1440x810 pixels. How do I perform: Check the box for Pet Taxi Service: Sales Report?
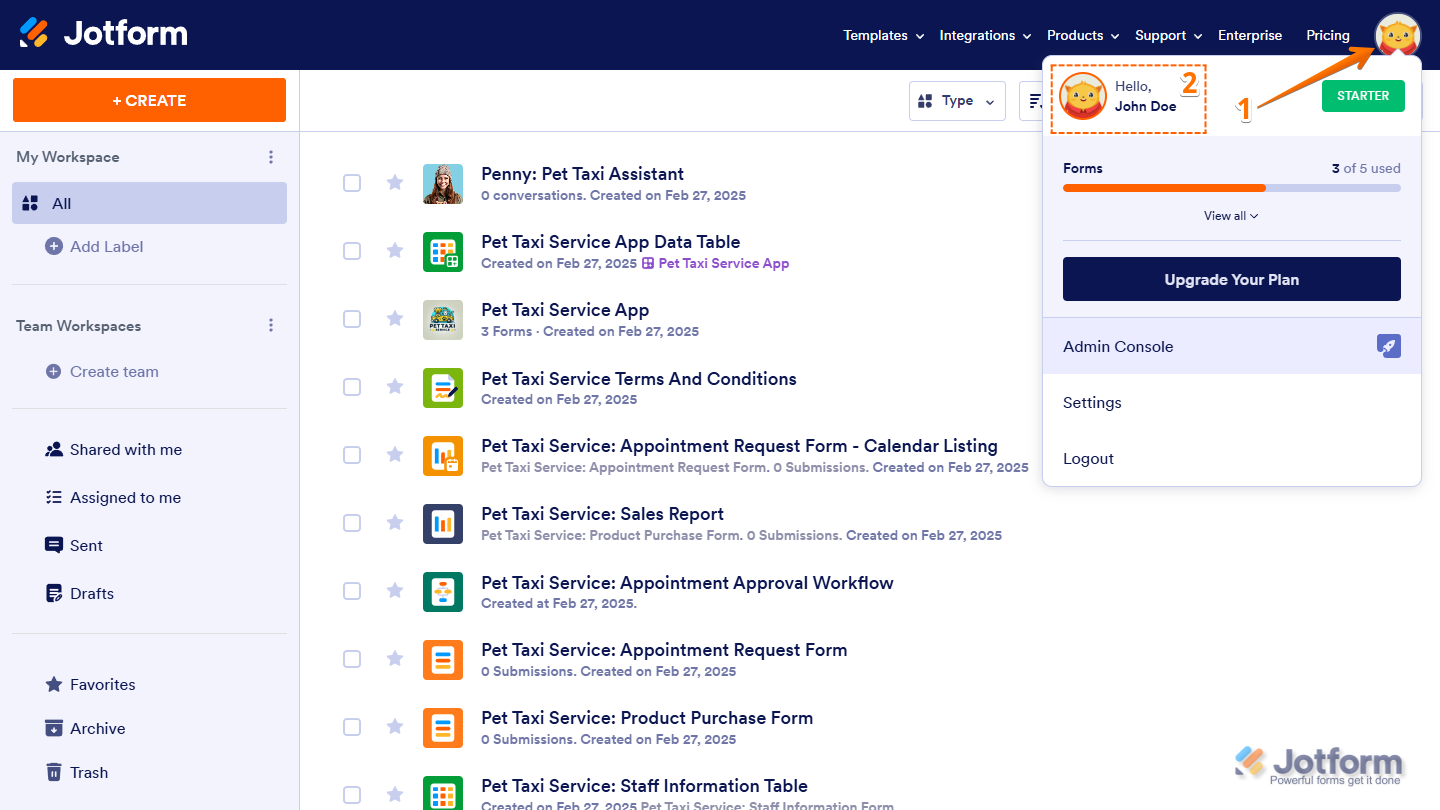pos(352,522)
